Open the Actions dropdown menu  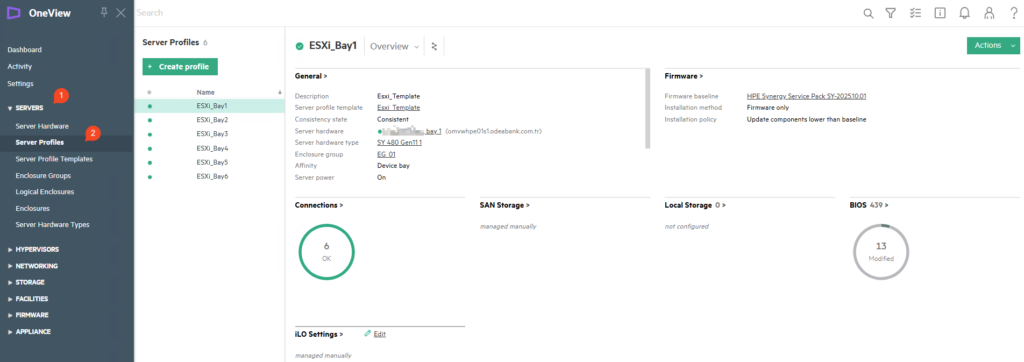tap(993, 46)
